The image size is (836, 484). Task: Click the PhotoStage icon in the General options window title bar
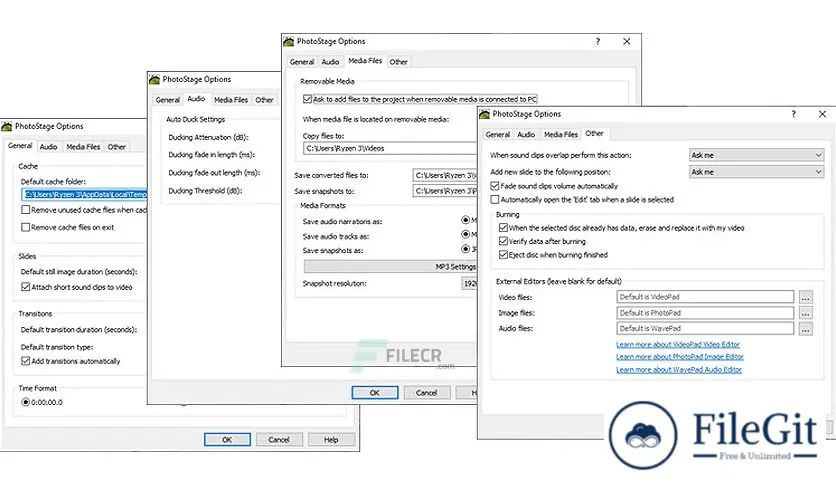(6, 126)
